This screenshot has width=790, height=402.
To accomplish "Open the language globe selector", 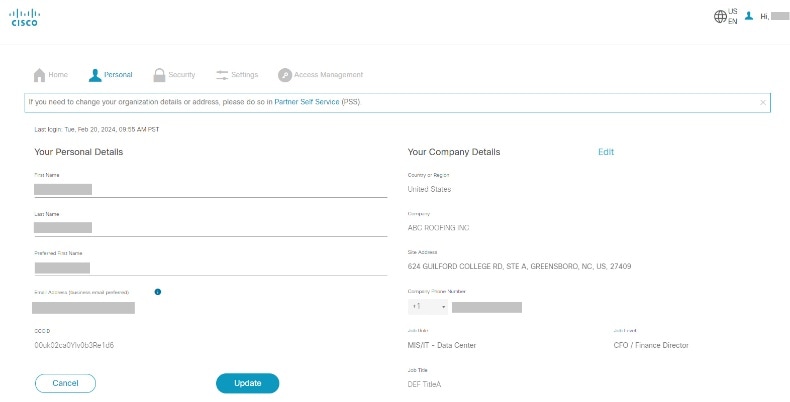I will pyautogui.click(x=720, y=17).
